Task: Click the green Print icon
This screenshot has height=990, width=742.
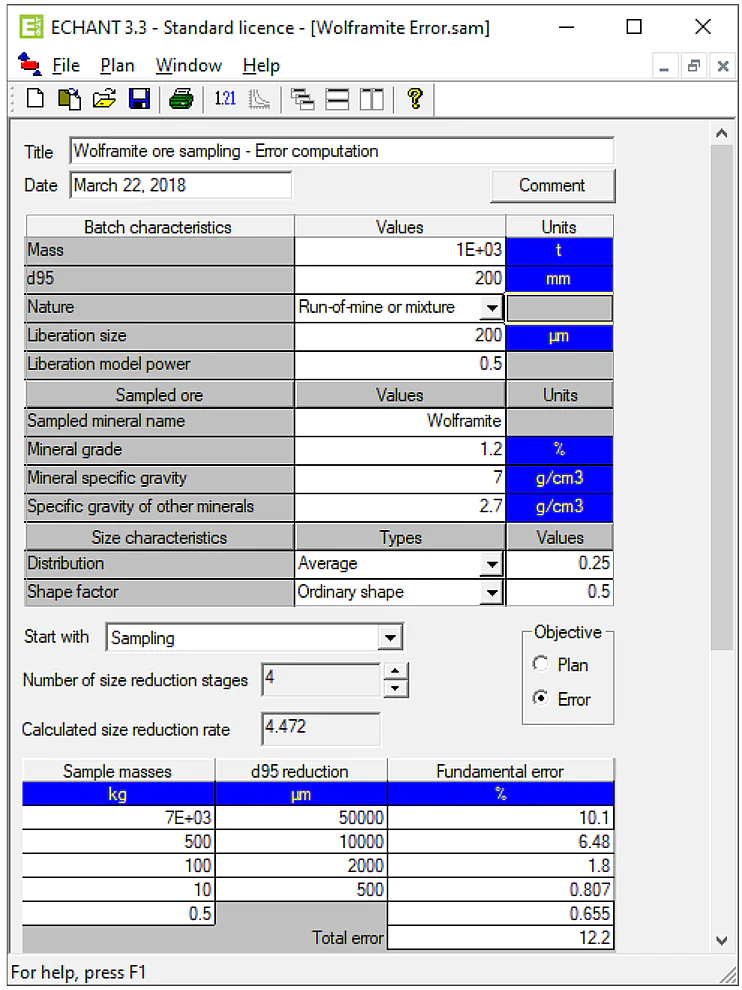Action: pyautogui.click(x=181, y=99)
